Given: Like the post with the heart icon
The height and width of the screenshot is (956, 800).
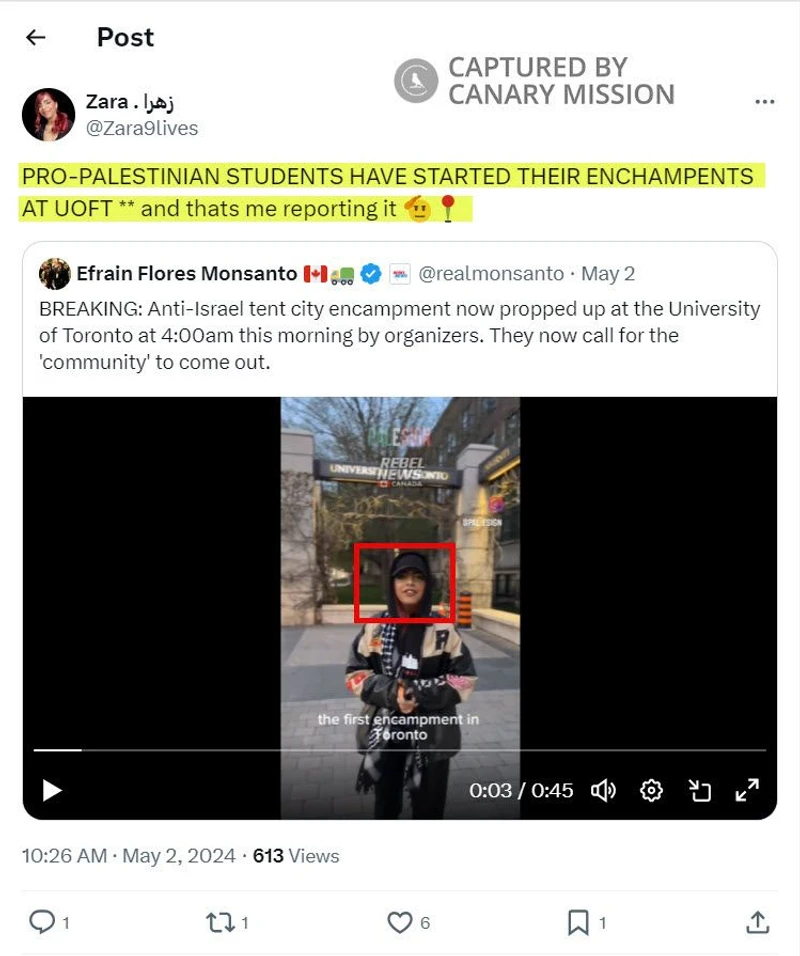Looking at the screenshot, I should coord(400,922).
